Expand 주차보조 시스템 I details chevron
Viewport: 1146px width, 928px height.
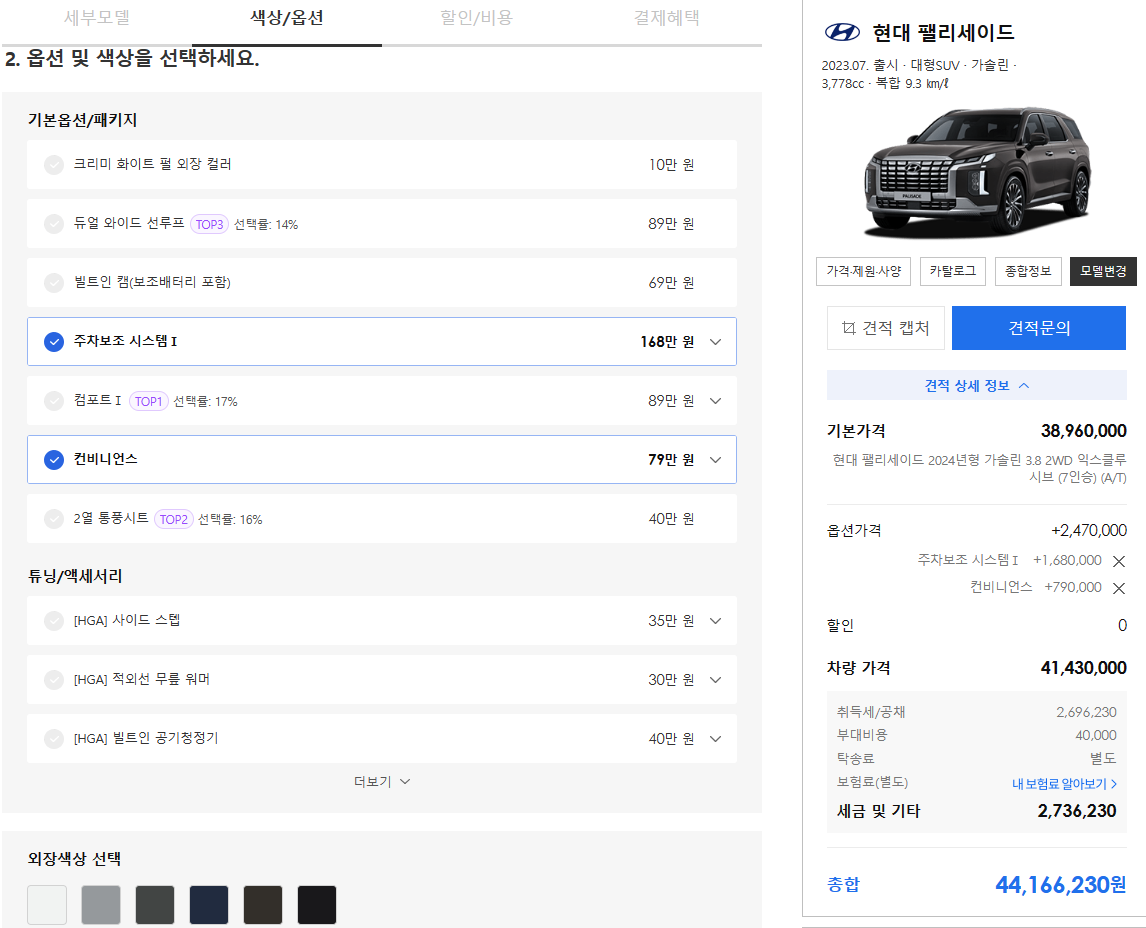[716, 342]
